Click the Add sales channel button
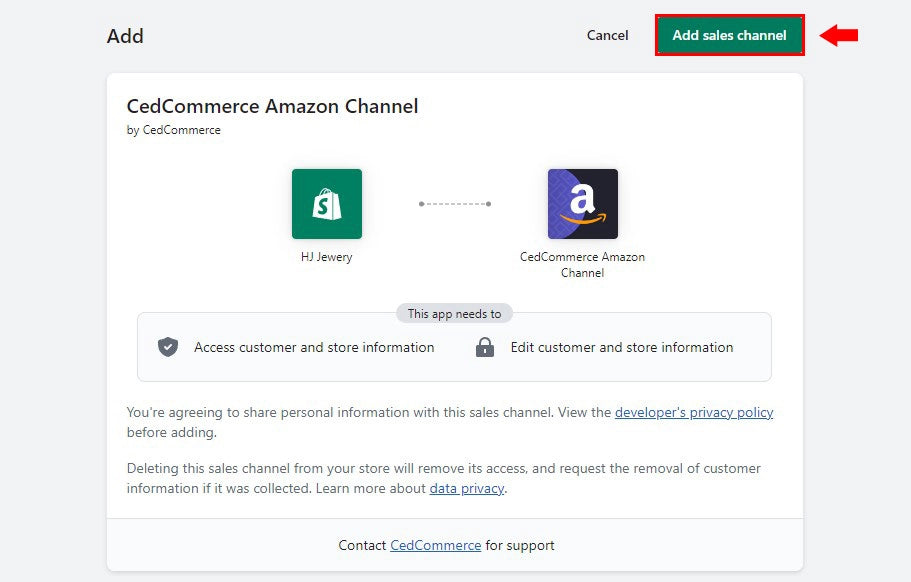The width and height of the screenshot is (911, 582). click(729, 33)
